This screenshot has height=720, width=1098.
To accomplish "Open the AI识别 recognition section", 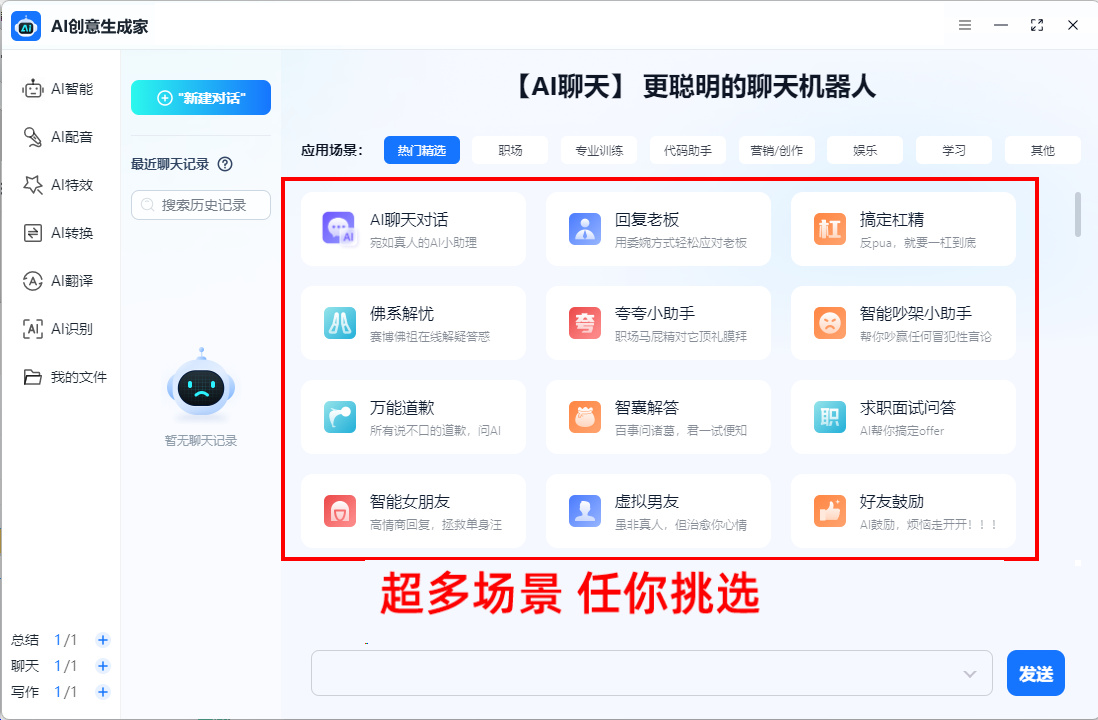I will point(58,328).
